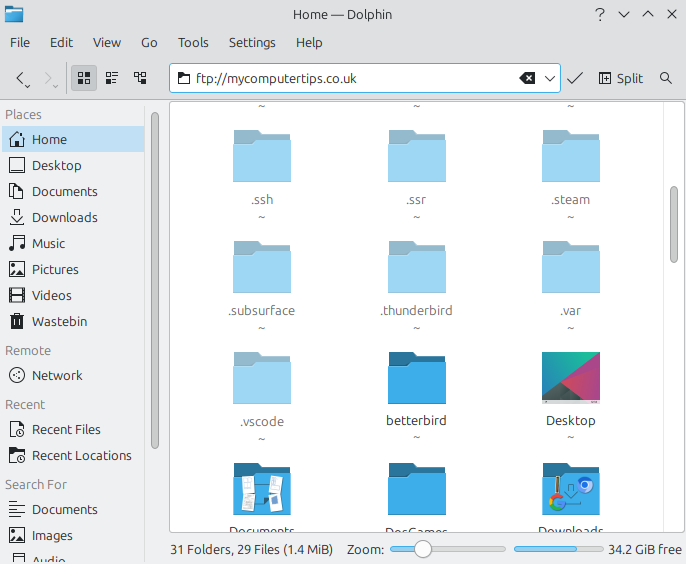Open the search magnifier icon
This screenshot has width=686, height=564.
pyautogui.click(x=666, y=78)
